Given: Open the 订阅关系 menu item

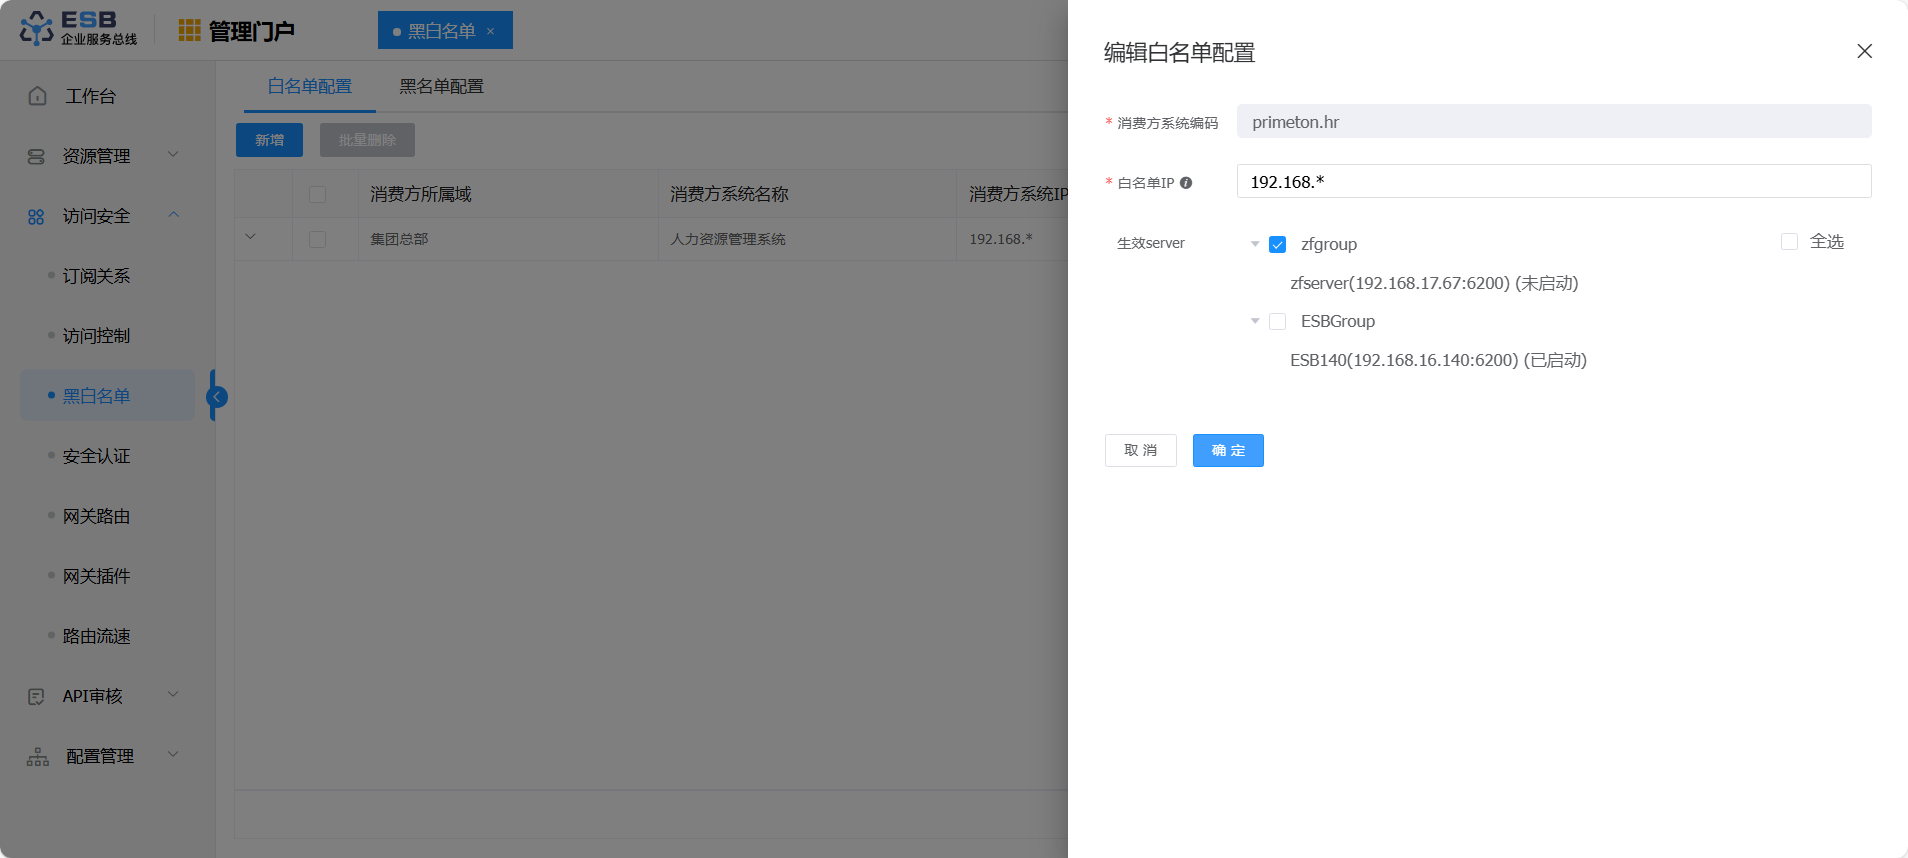Looking at the screenshot, I should coord(97,276).
